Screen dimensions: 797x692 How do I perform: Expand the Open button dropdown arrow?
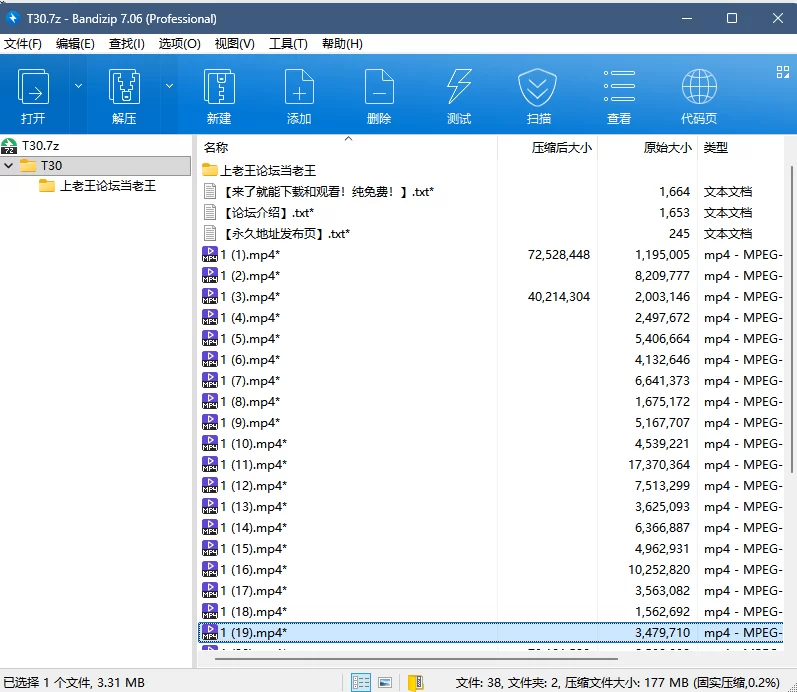pyautogui.click(x=78, y=86)
